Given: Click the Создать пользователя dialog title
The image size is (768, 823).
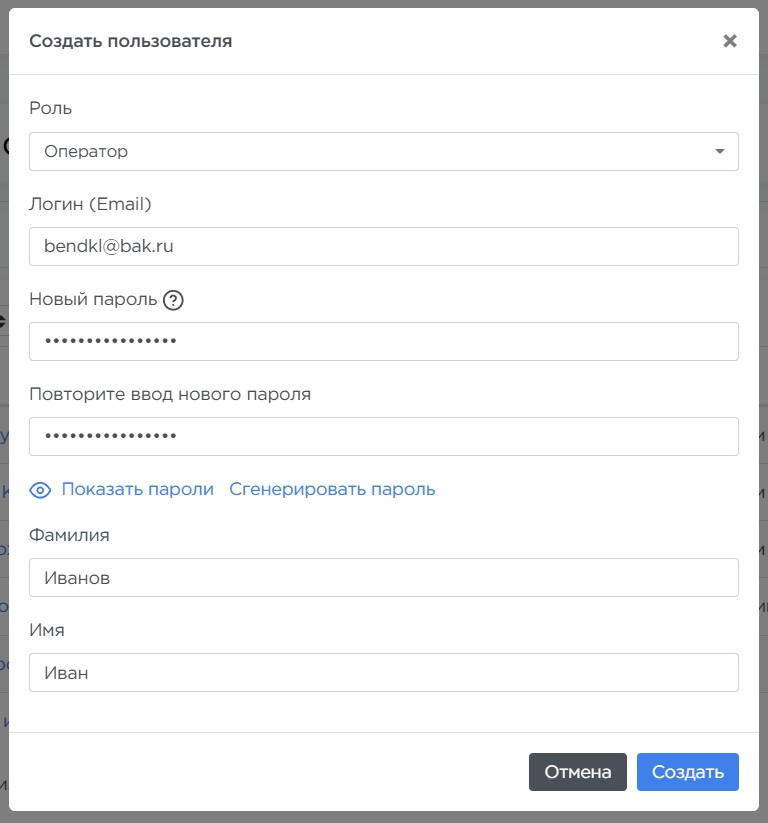Looking at the screenshot, I should pyautogui.click(x=130, y=41).
